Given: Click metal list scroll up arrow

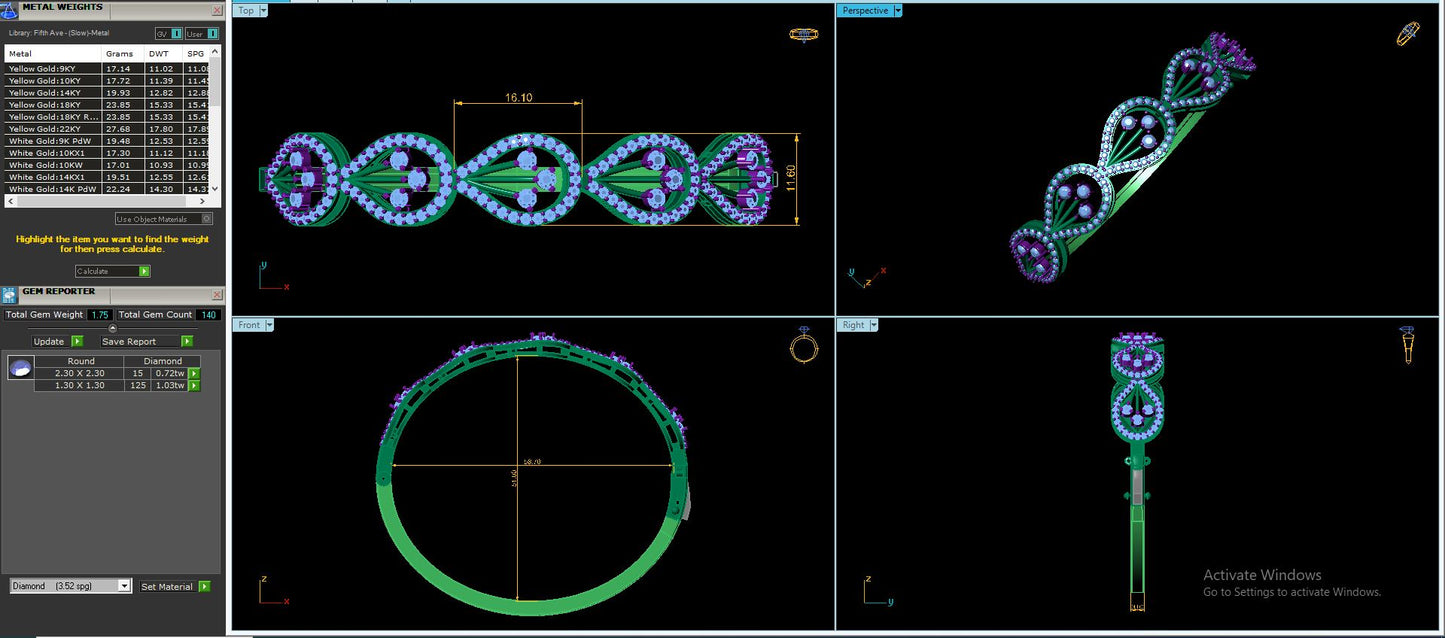Looking at the screenshot, I should coord(215,51).
